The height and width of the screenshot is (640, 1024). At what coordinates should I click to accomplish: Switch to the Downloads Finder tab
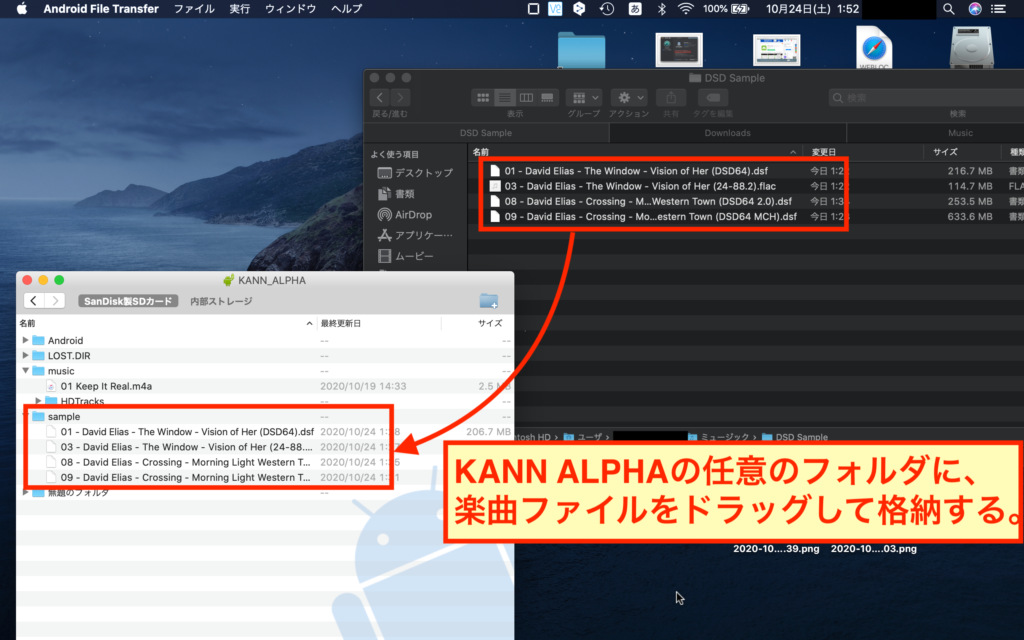728,133
